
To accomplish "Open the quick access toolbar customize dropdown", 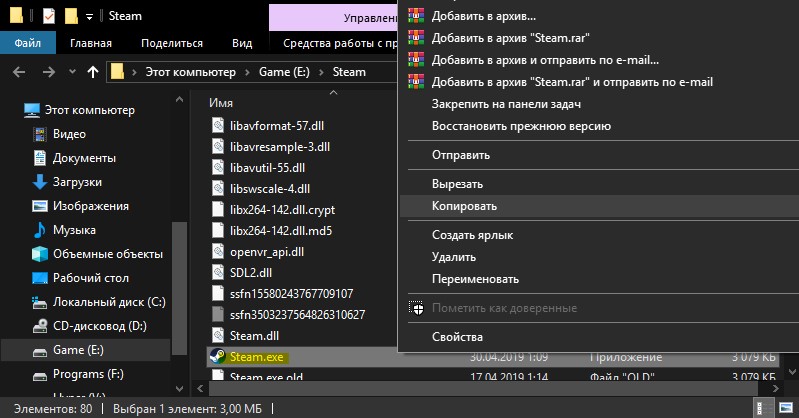I will pos(89,17).
